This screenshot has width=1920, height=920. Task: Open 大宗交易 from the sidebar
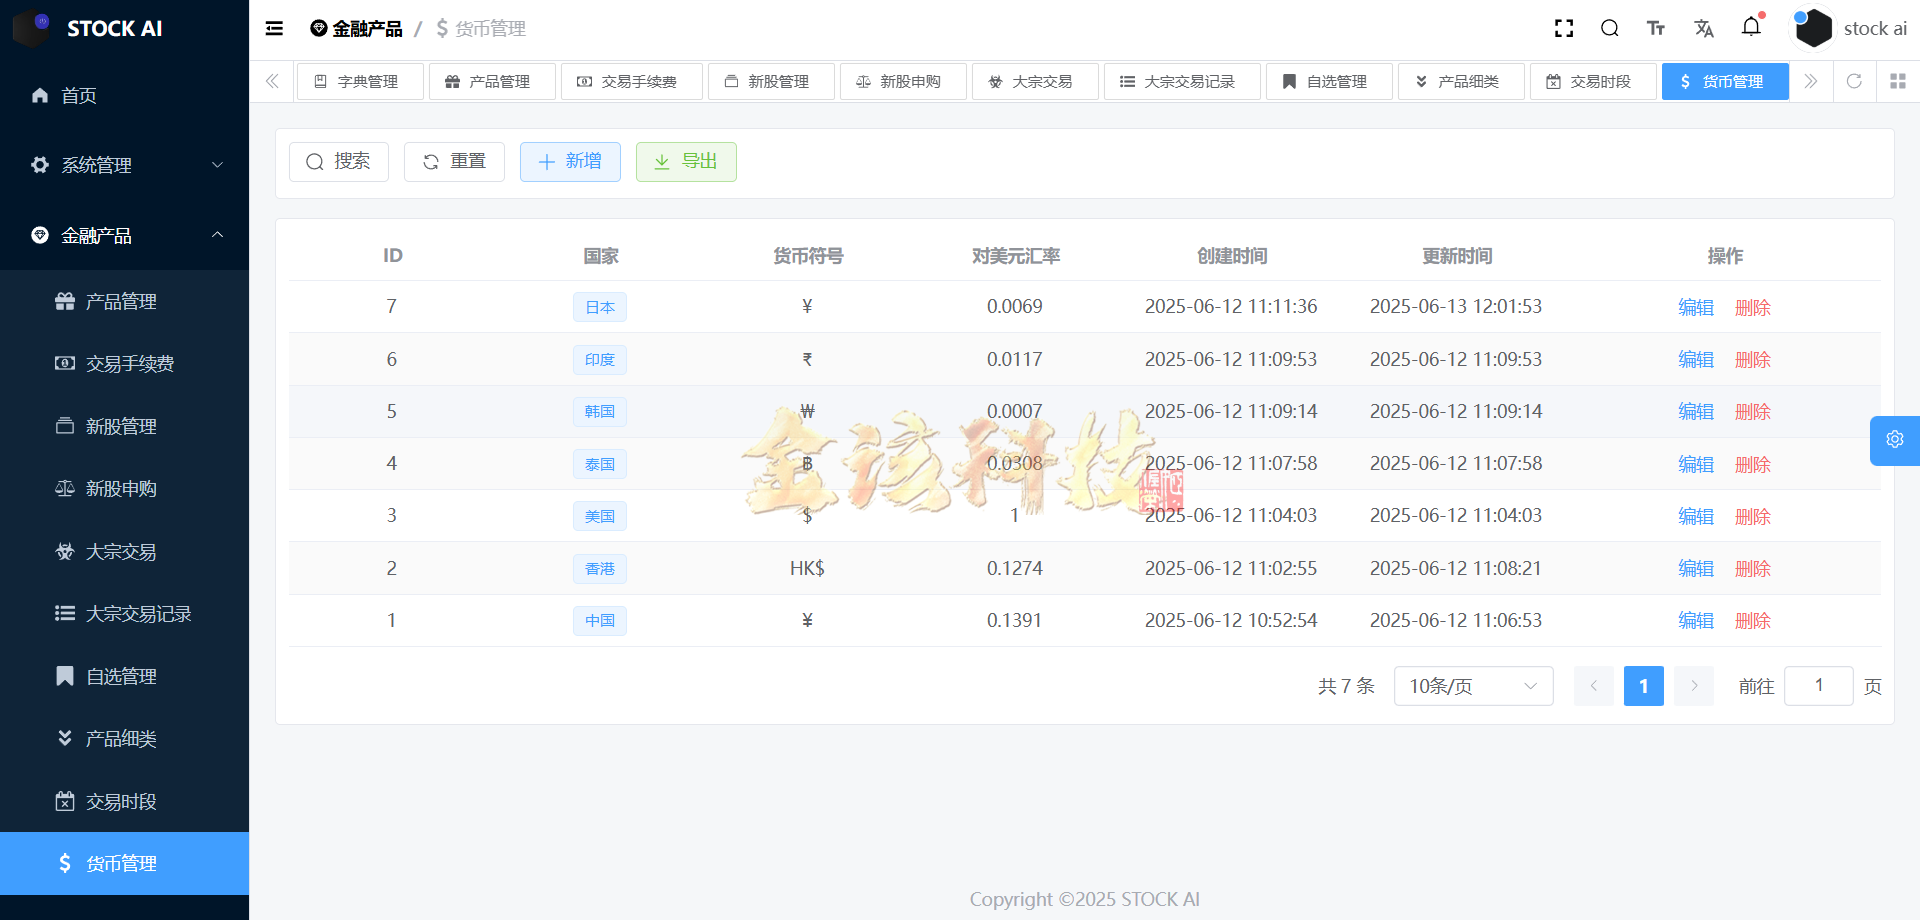[120, 551]
